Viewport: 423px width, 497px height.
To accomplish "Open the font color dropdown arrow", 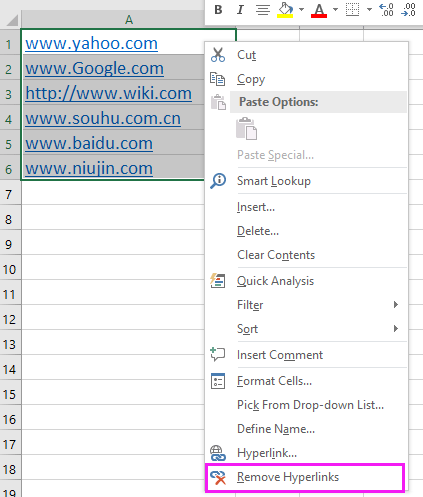I will (x=335, y=10).
